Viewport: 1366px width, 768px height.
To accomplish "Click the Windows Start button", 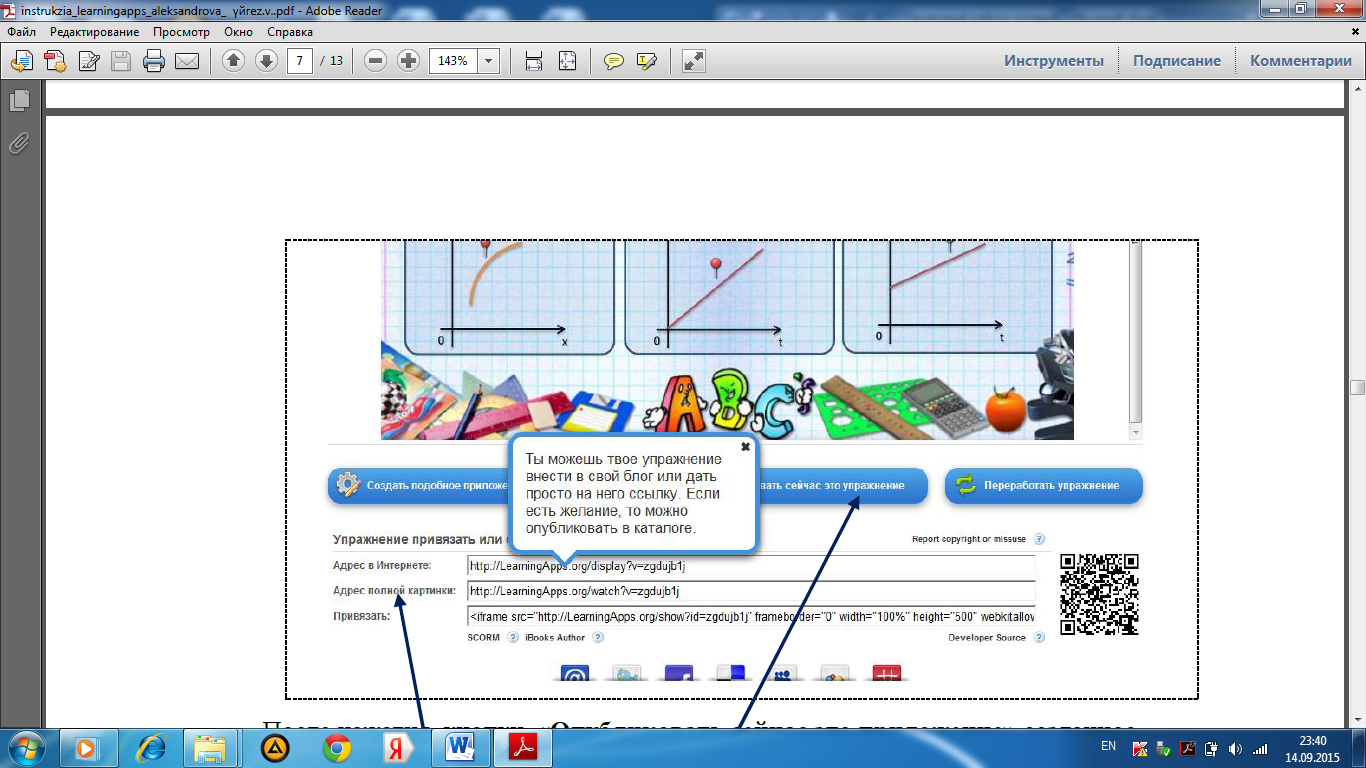I will click(27, 747).
